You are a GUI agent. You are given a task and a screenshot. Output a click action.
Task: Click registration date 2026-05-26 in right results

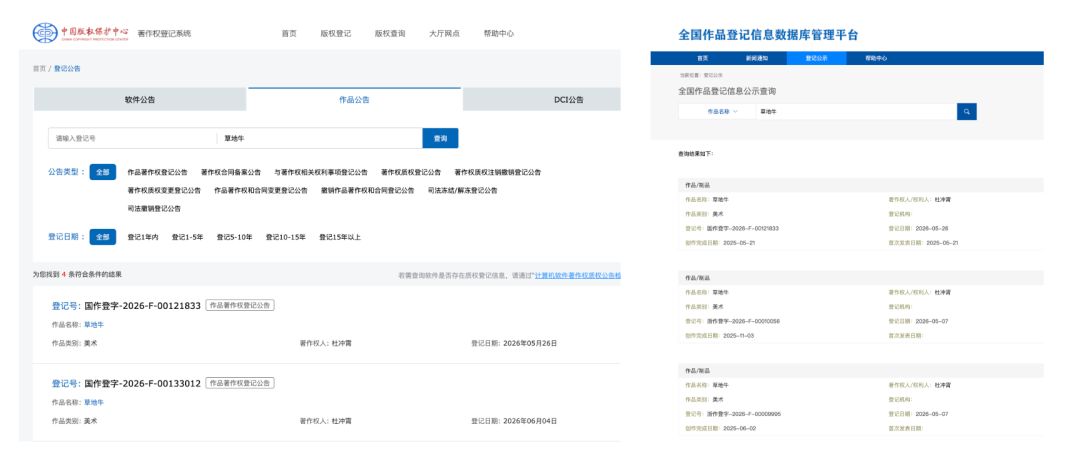[931, 228]
